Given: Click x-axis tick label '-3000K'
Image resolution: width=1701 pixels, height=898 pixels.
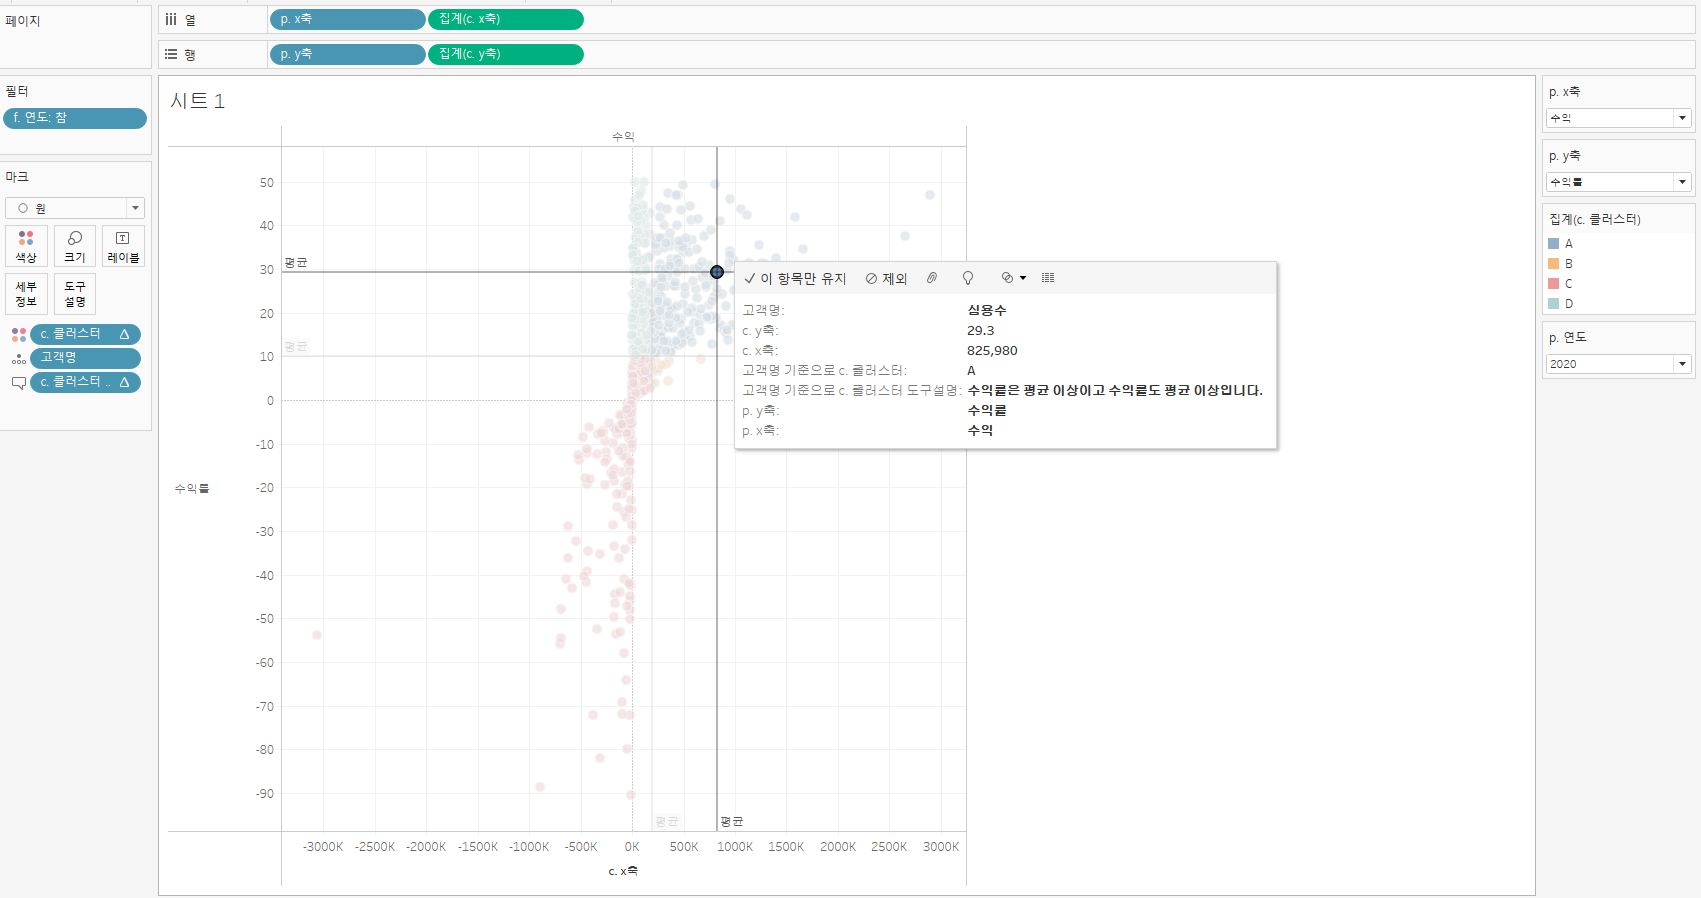Looking at the screenshot, I should click(323, 847).
